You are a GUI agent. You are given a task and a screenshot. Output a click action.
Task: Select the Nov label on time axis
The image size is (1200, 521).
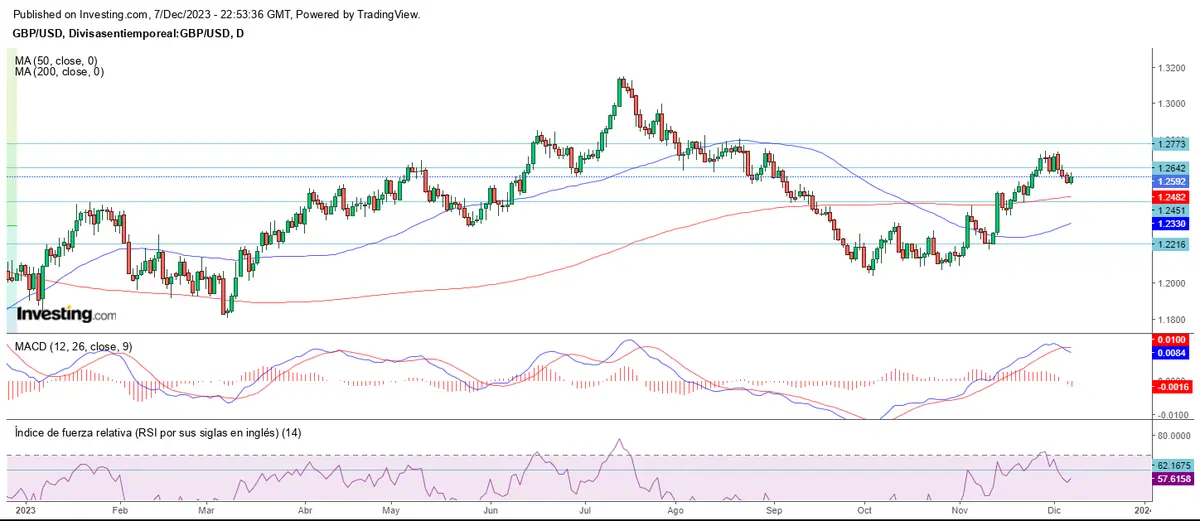tap(959, 509)
